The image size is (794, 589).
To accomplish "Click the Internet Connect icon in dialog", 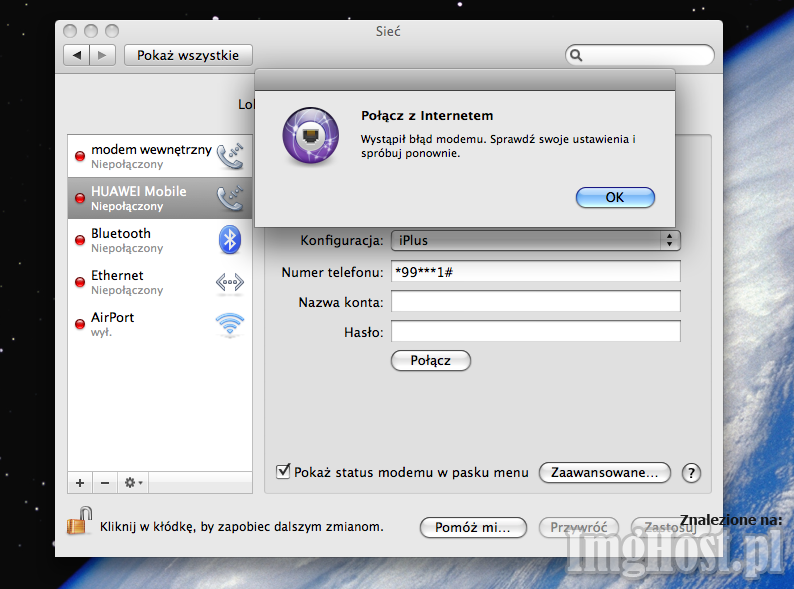I will point(310,136).
